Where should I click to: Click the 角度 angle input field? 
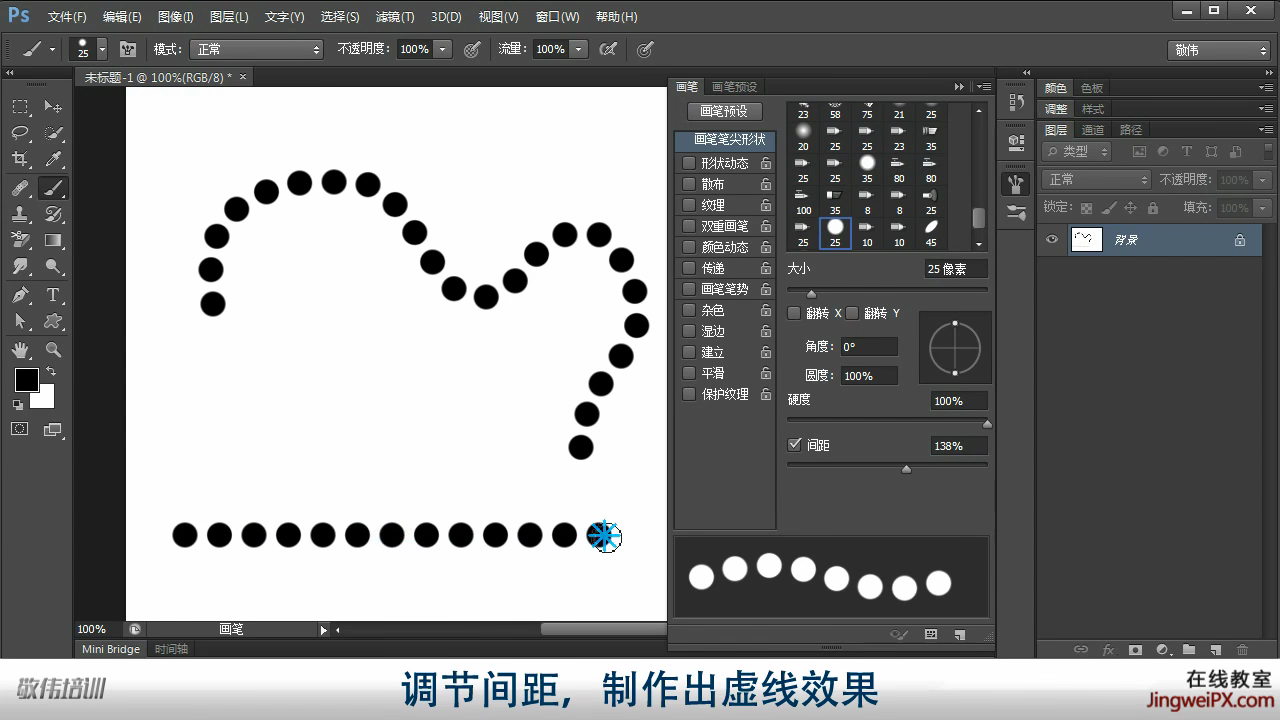(868, 347)
